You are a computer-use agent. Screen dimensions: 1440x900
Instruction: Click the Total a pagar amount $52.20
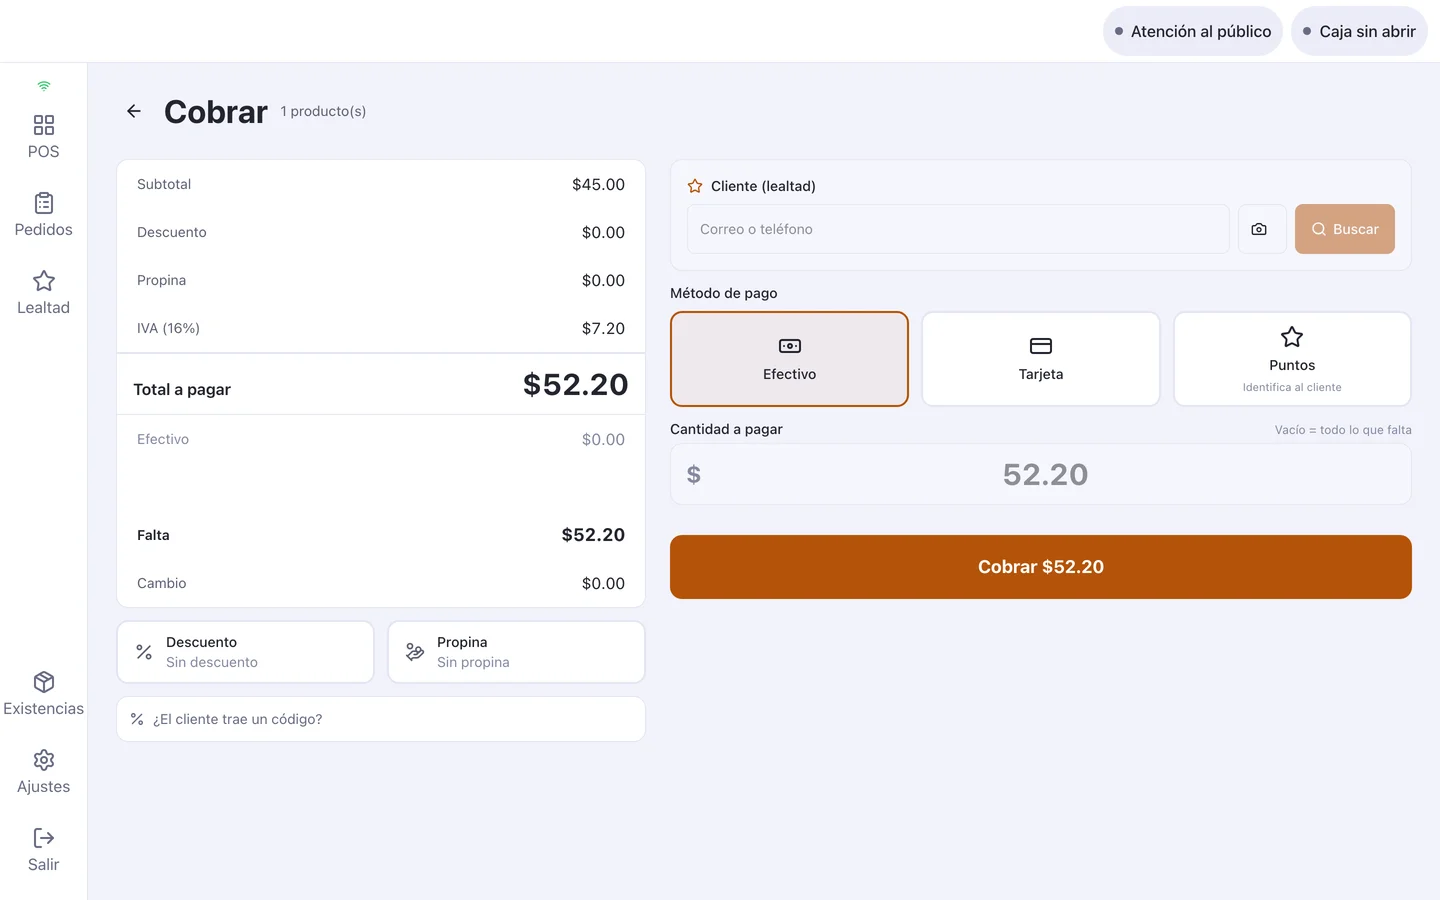click(x=576, y=385)
